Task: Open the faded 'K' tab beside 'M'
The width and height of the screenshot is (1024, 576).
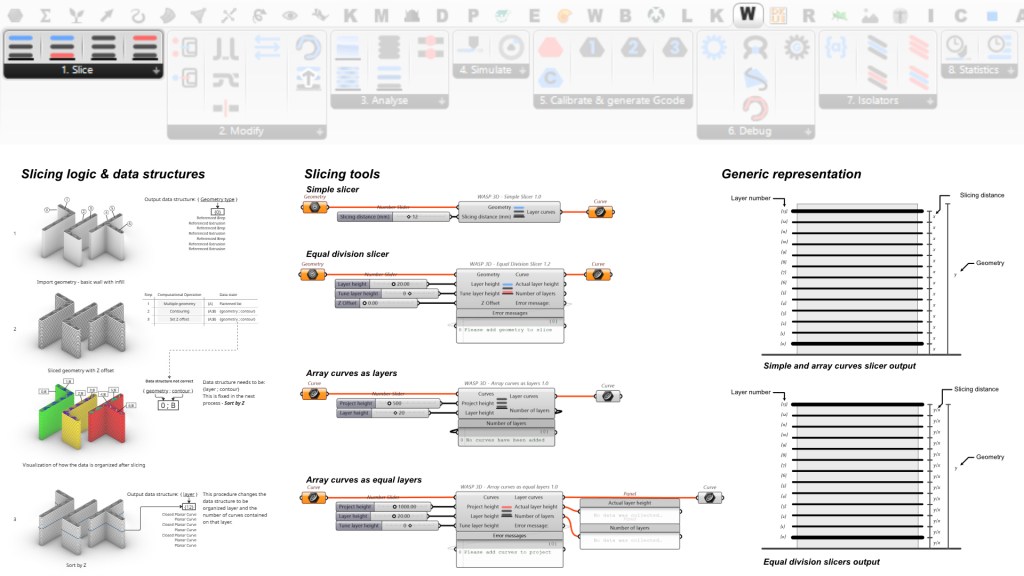Action: 349,16
